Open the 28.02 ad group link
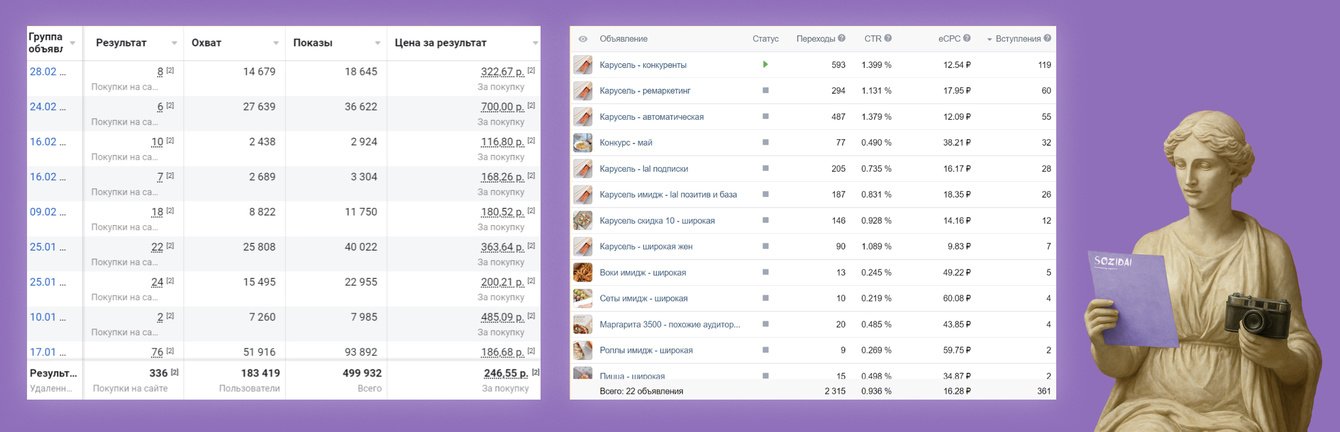 pyautogui.click(x=46, y=72)
